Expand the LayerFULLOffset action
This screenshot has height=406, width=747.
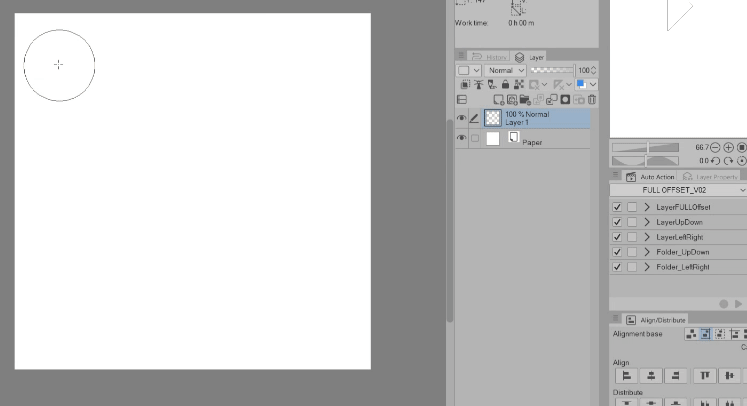tap(647, 207)
